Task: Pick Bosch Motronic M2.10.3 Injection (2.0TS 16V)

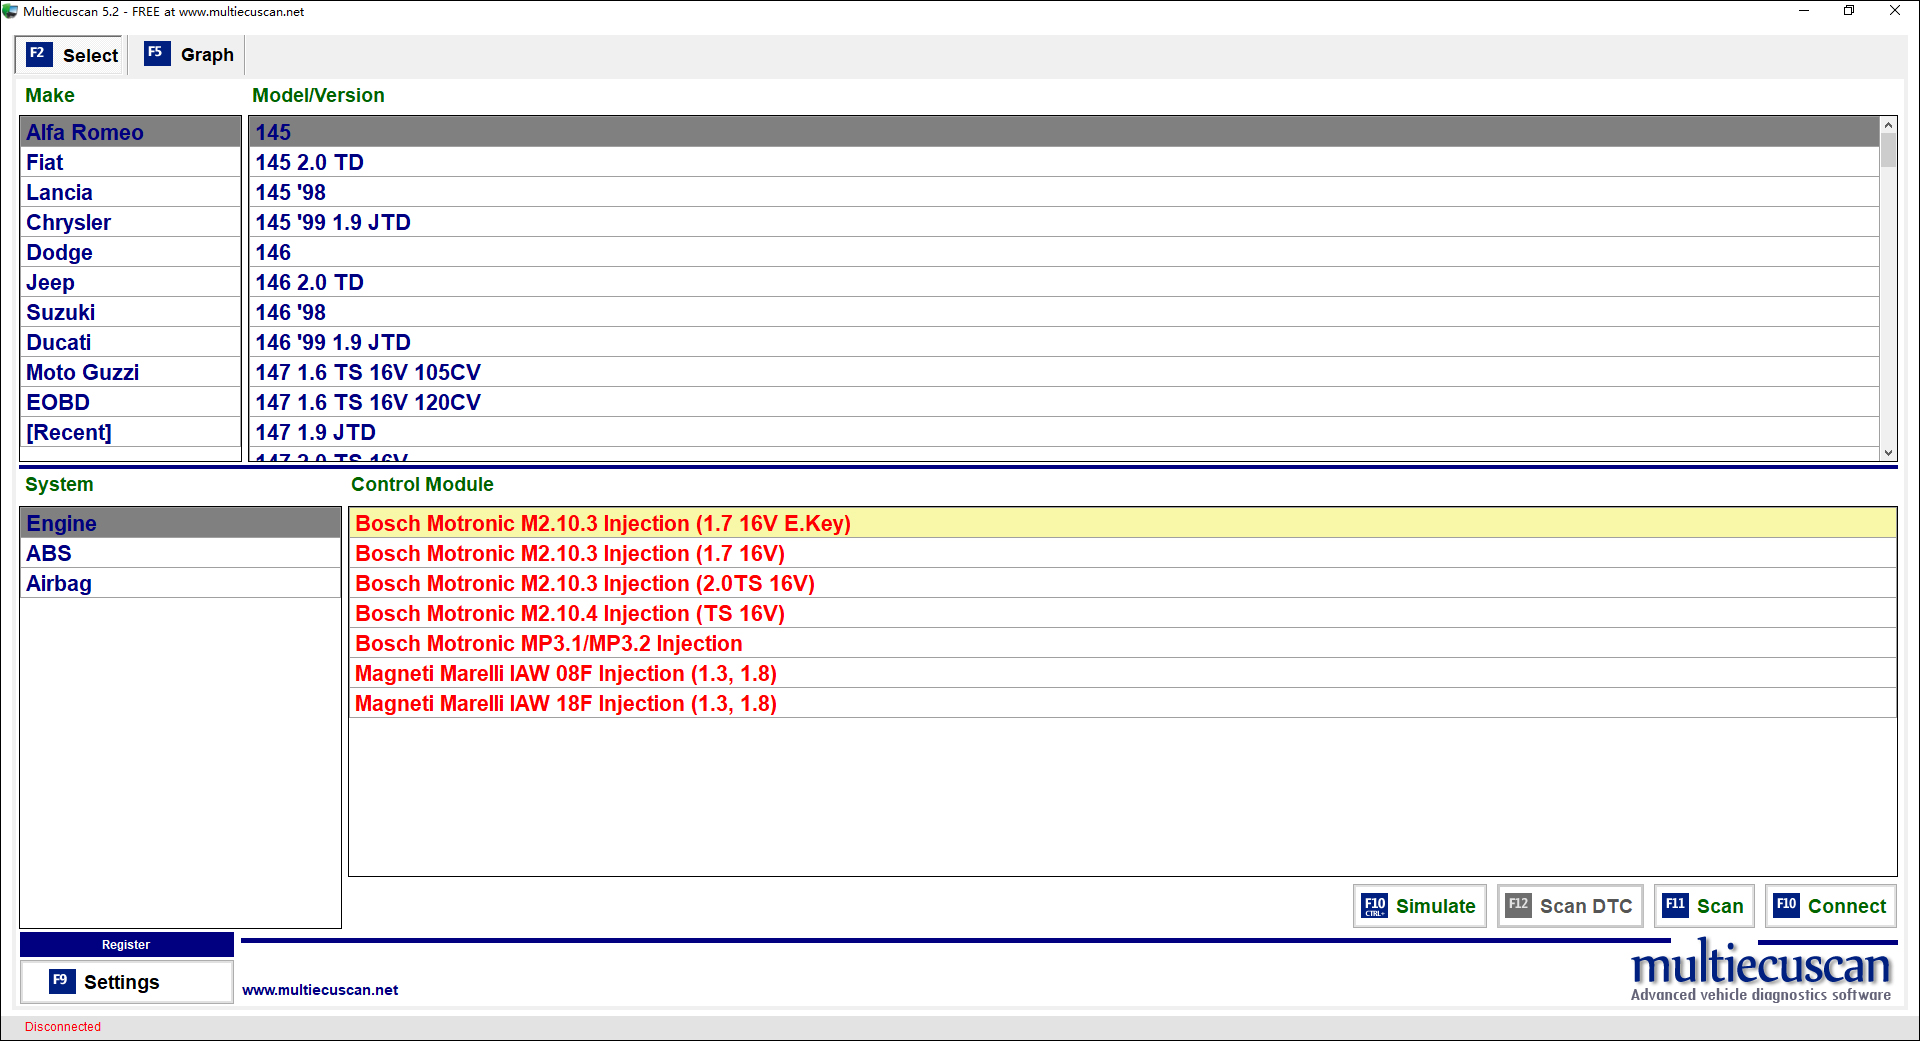Action: point(1122,583)
